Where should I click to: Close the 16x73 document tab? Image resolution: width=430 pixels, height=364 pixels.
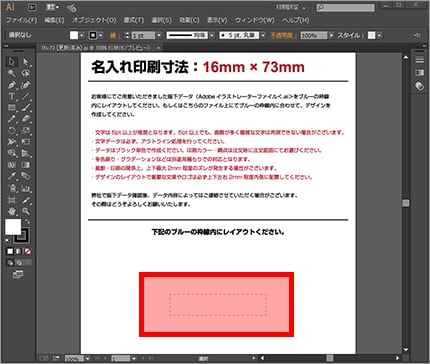[159, 48]
